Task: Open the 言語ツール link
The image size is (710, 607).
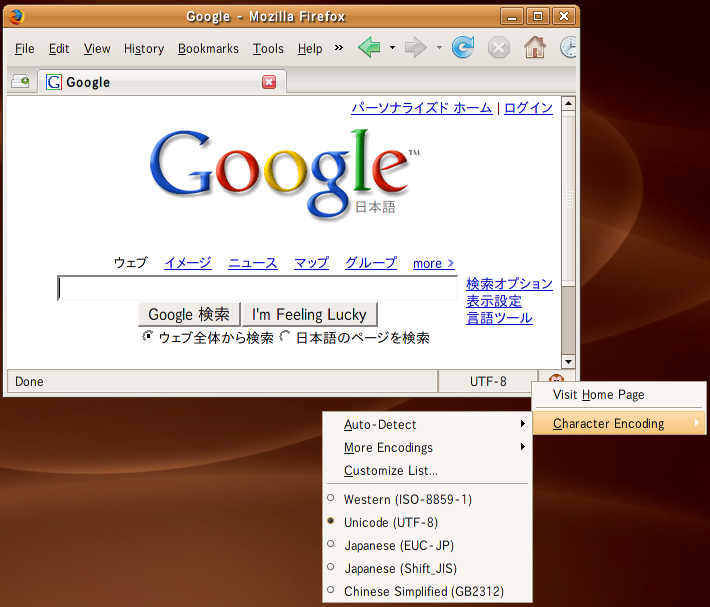Action: (x=499, y=318)
